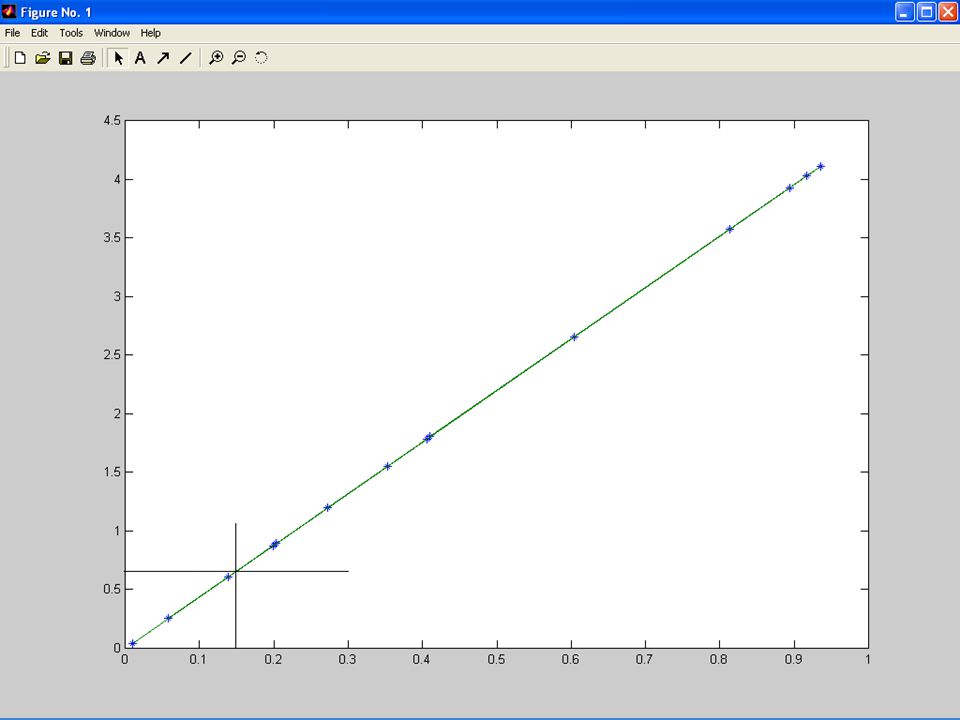This screenshot has height=720, width=960.
Task: Select the arrow pointer edit tool
Action: coord(118,58)
